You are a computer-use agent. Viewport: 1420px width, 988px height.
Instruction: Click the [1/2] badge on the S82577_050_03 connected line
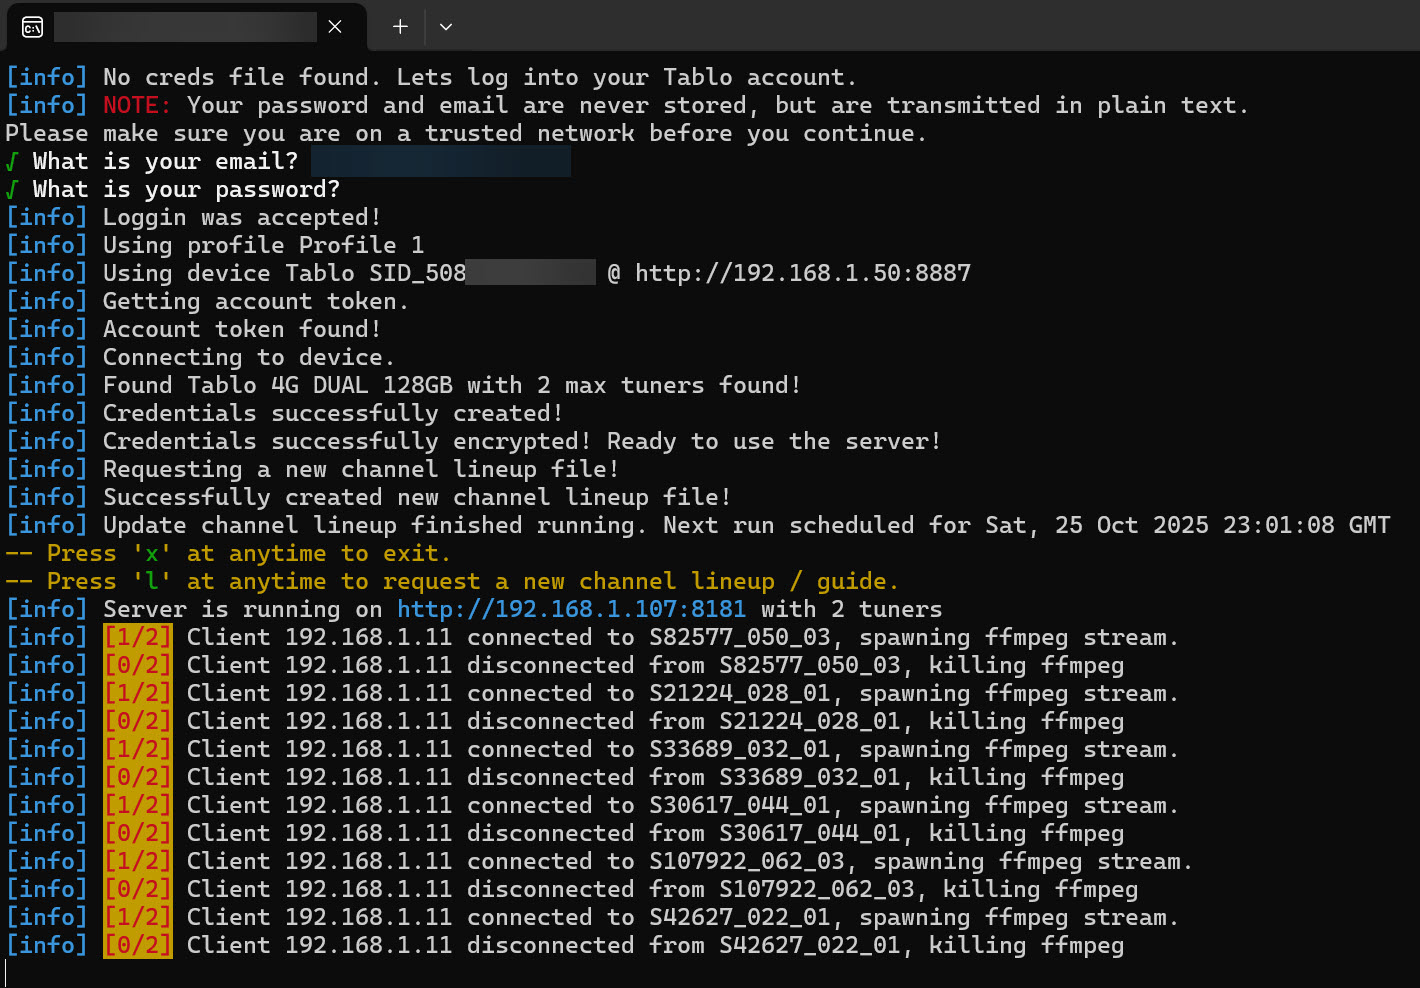(x=138, y=637)
